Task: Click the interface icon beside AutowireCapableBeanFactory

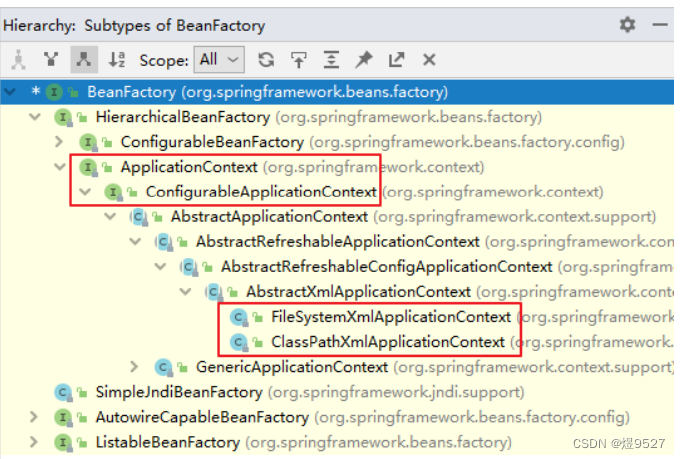Action: coord(63,418)
